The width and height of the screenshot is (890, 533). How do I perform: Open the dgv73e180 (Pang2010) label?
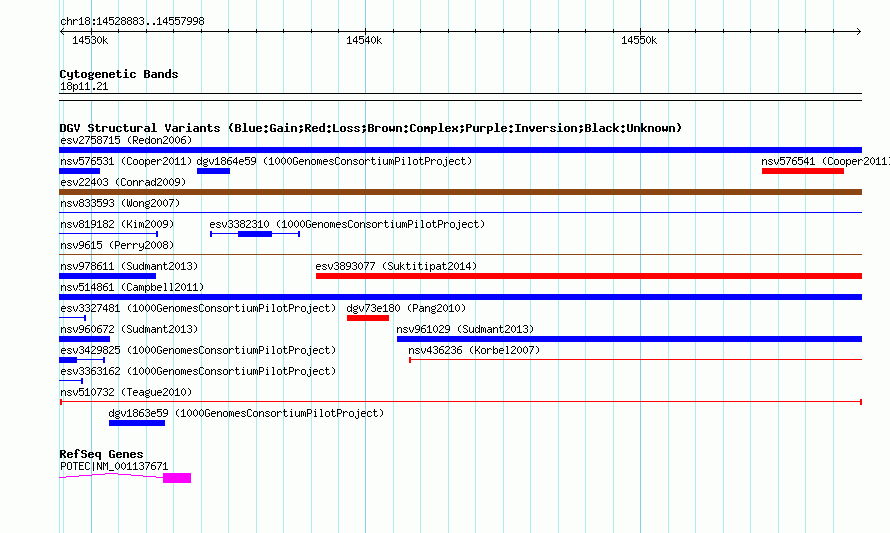[x=406, y=308]
